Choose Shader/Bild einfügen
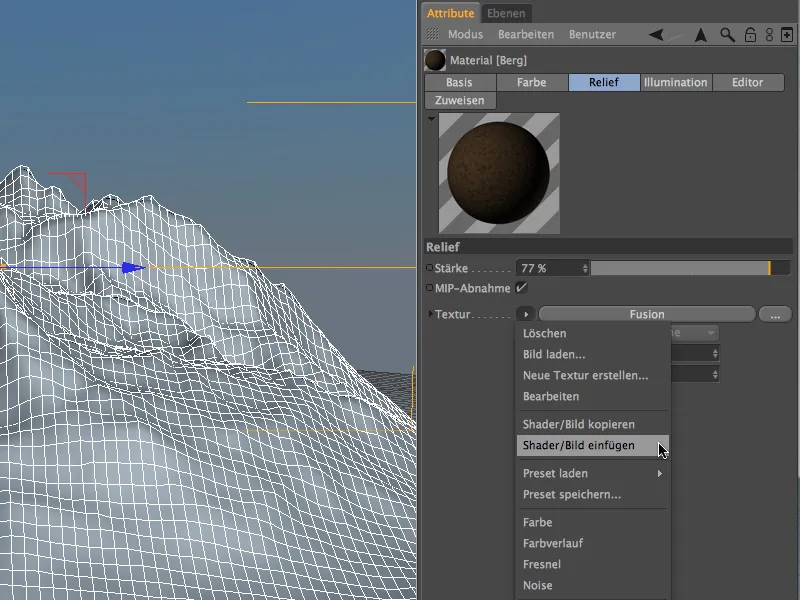Screen dimensions: 800x600 tap(593, 445)
